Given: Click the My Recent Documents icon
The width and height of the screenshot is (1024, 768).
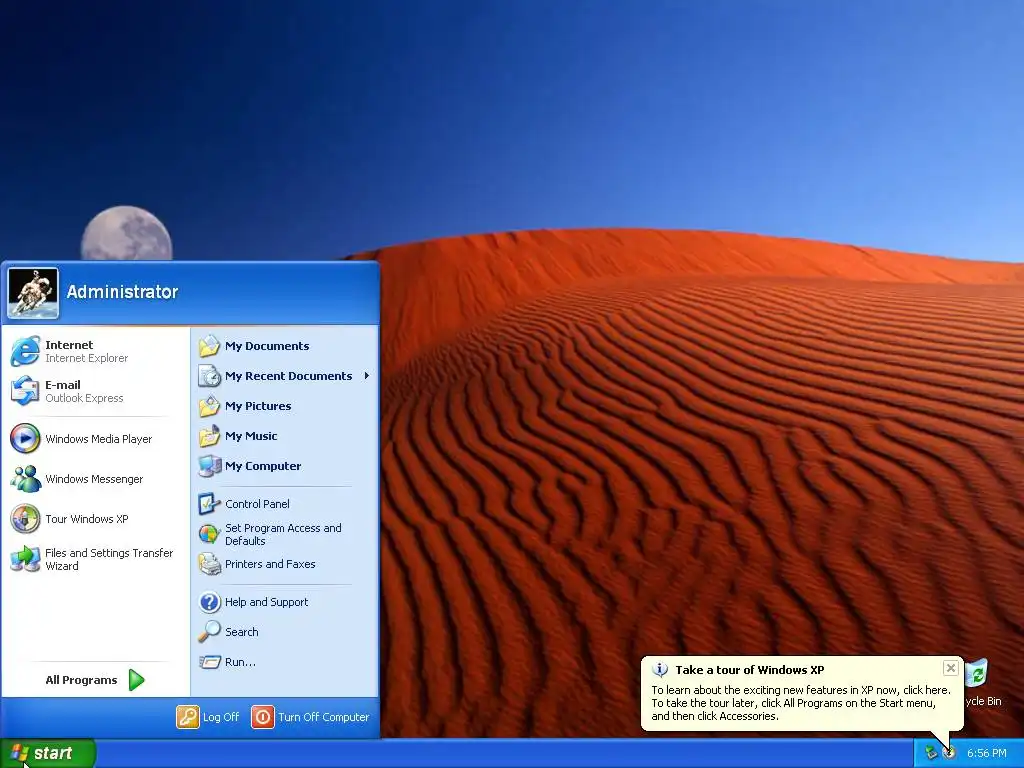Looking at the screenshot, I should 210,376.
